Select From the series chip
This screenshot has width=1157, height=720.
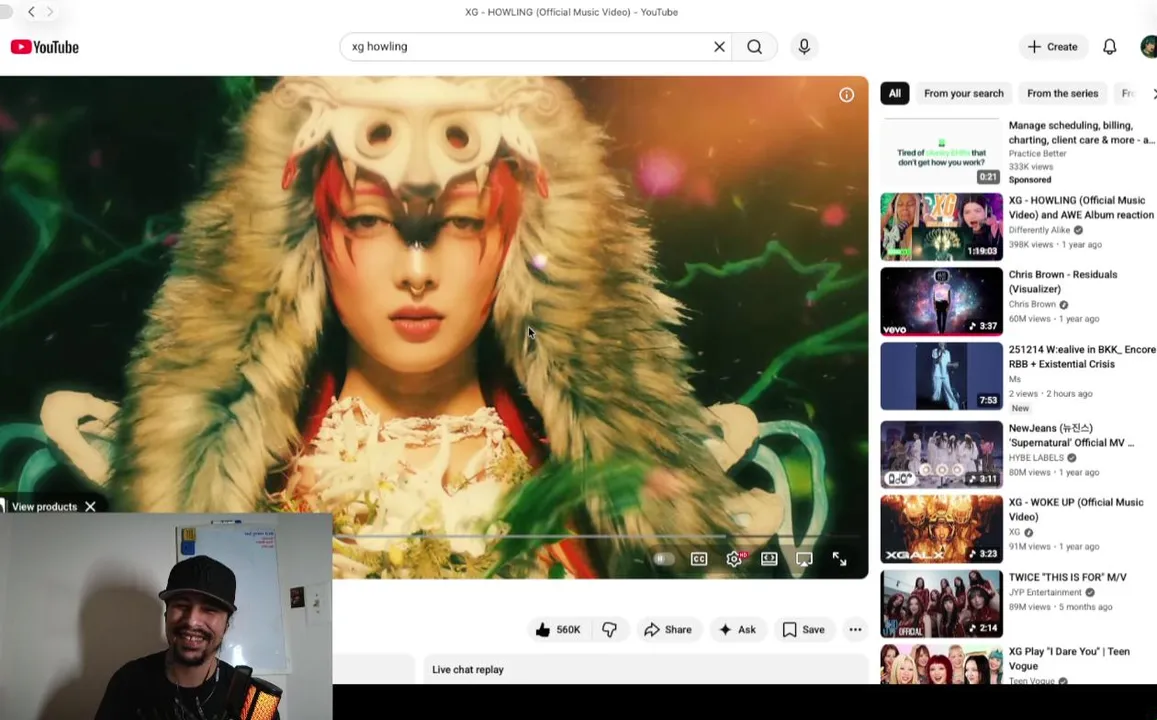(x=1063, y=94)
